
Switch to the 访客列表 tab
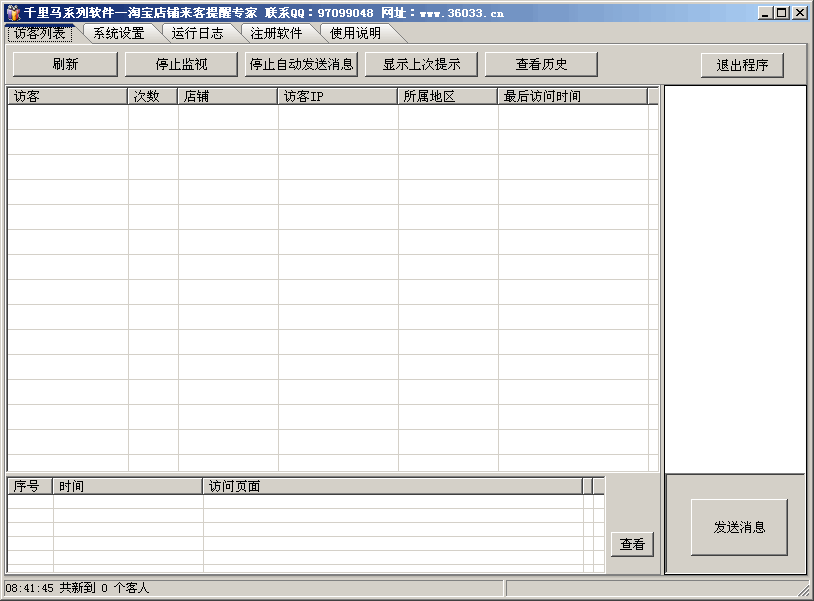[39, 33]
